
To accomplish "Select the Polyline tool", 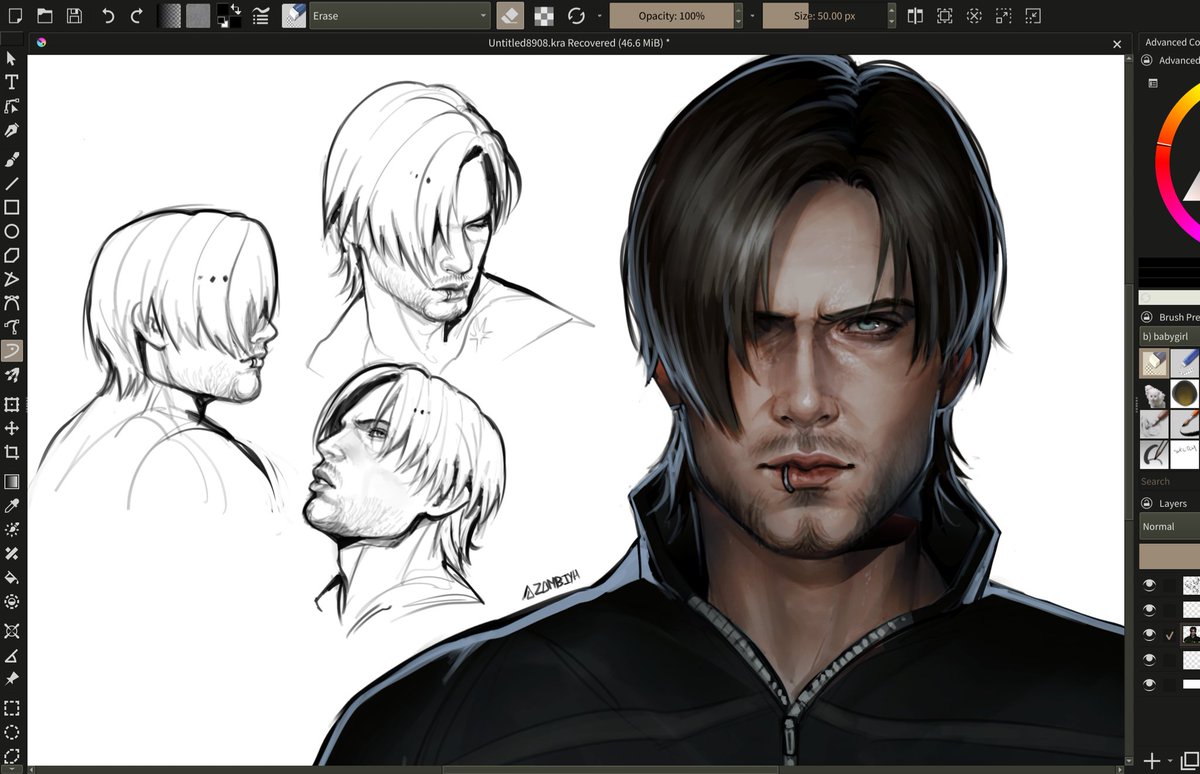I will click(x=12, y=279).
